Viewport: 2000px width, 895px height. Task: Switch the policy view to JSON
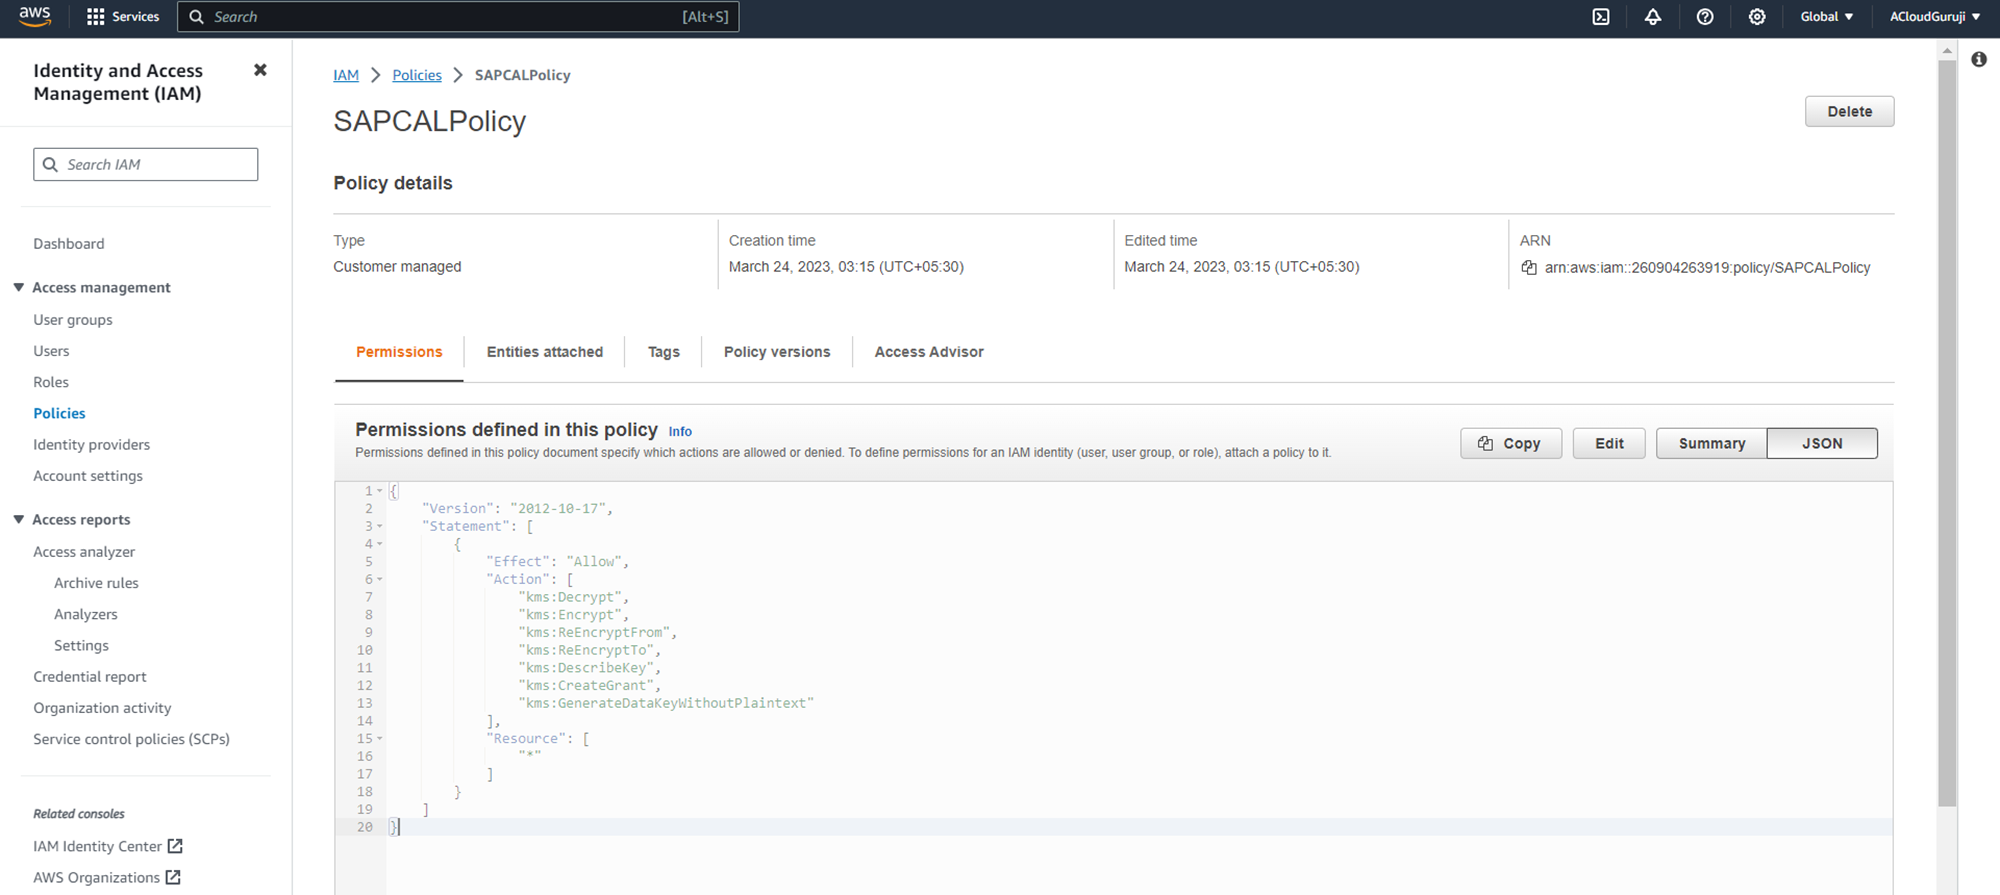1821,443
